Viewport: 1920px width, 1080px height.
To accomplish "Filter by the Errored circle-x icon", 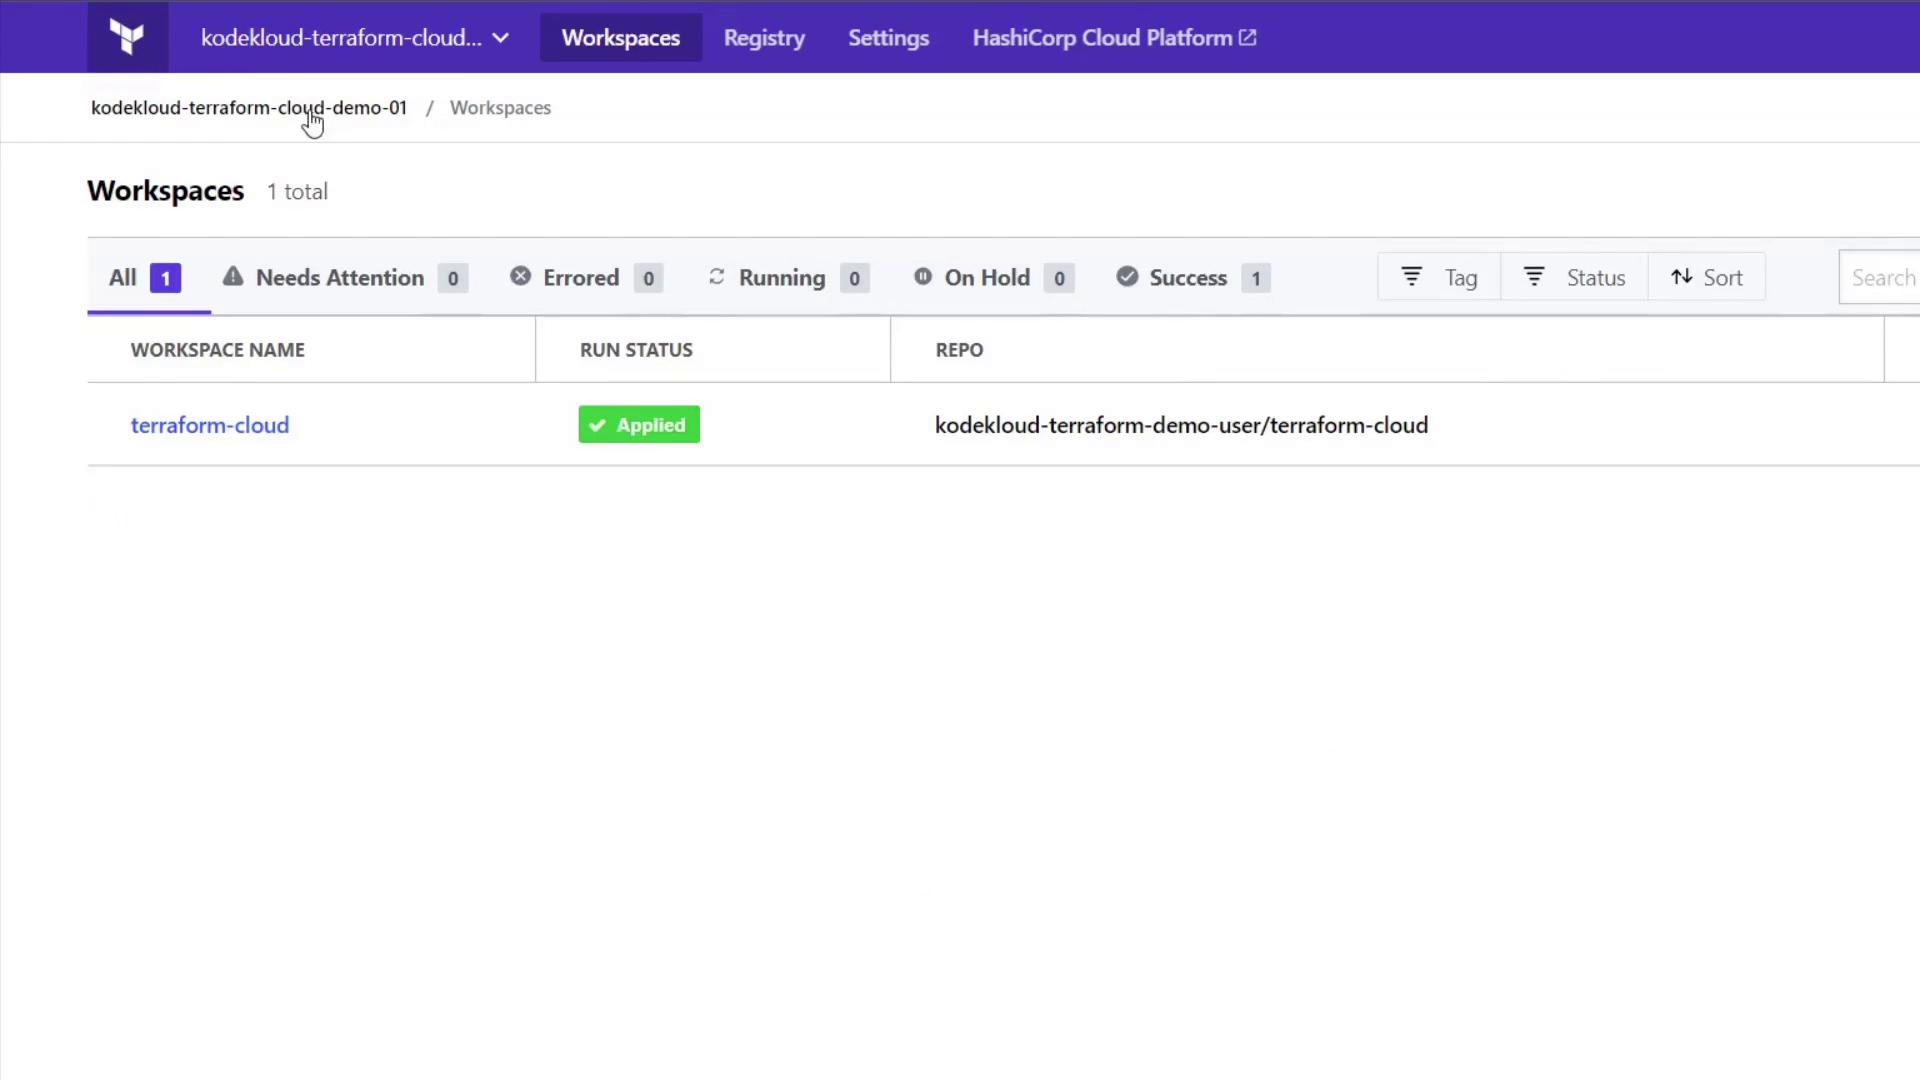I will 520,277.
